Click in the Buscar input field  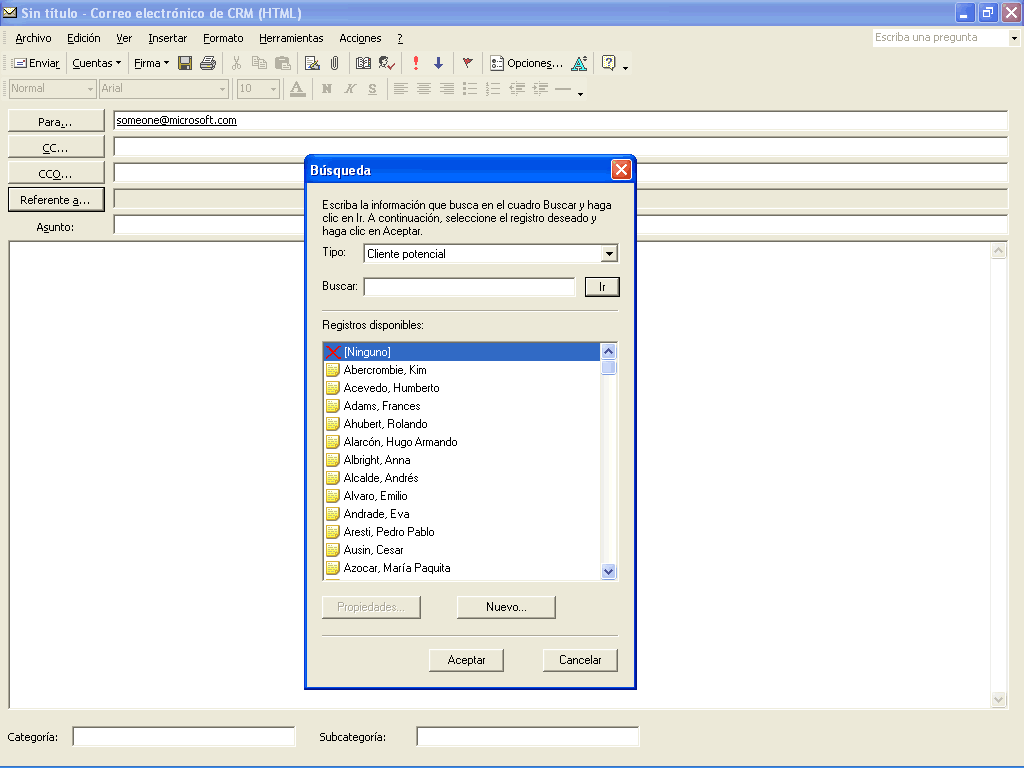click(x=469, y=287)
